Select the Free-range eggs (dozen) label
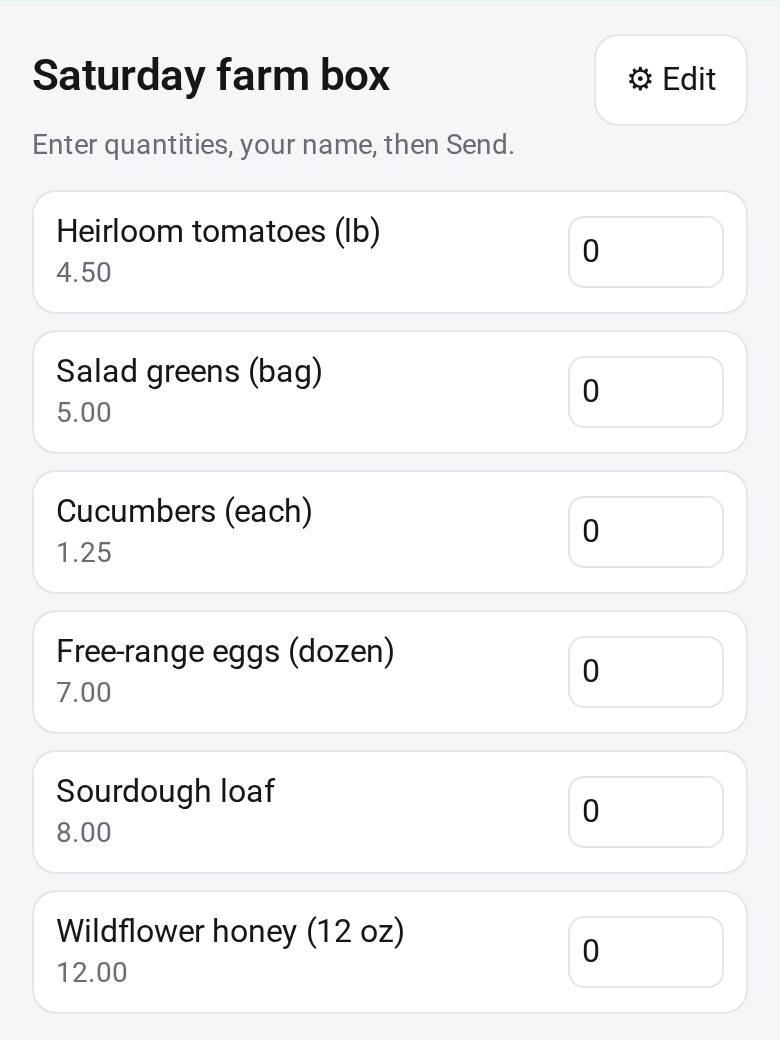The image size is (780, 1040). (225, 652)
